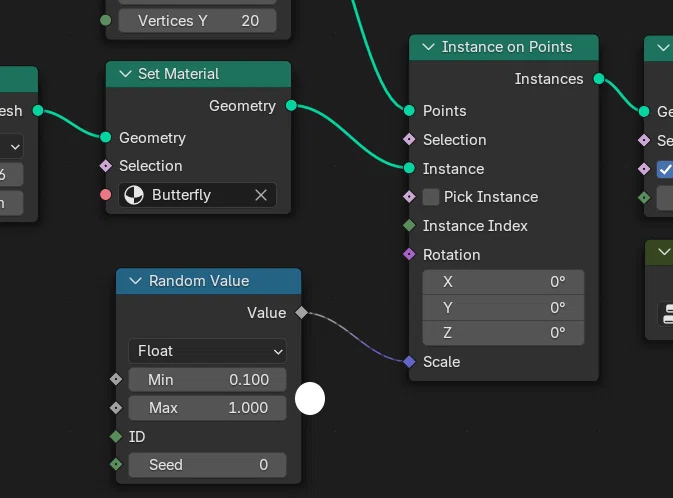Click Instance on Points Selection socket
The width and height of the screenshot is (673, 498).
[x=409, y=140]
